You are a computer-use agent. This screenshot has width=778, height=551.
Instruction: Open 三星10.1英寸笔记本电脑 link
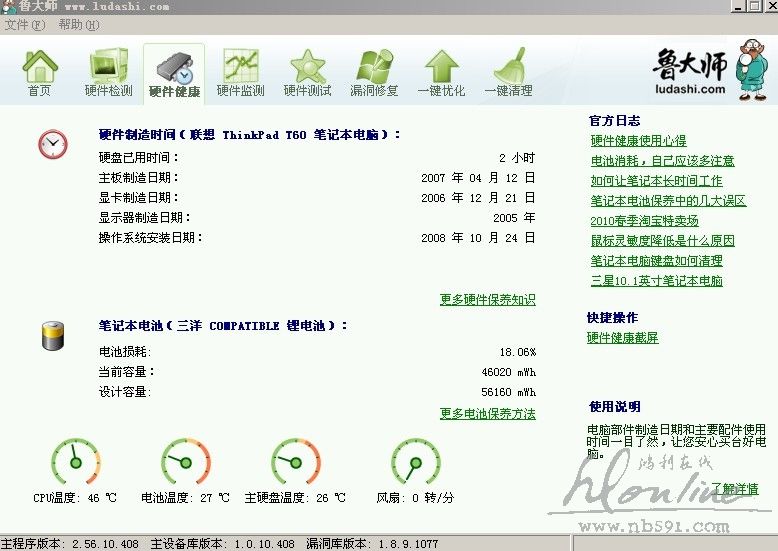pos(656,281)
